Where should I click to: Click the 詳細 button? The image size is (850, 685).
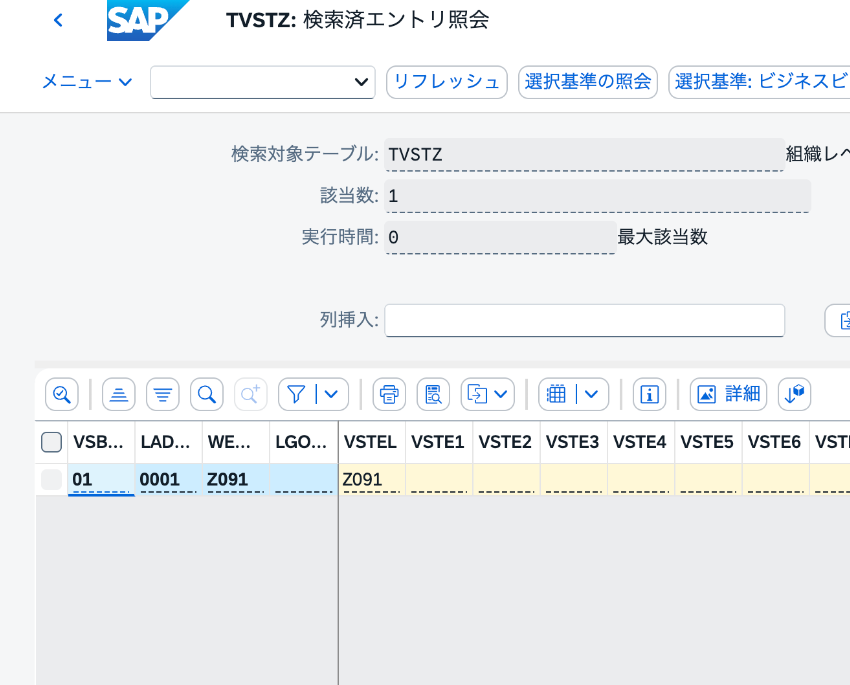(729, 394)
